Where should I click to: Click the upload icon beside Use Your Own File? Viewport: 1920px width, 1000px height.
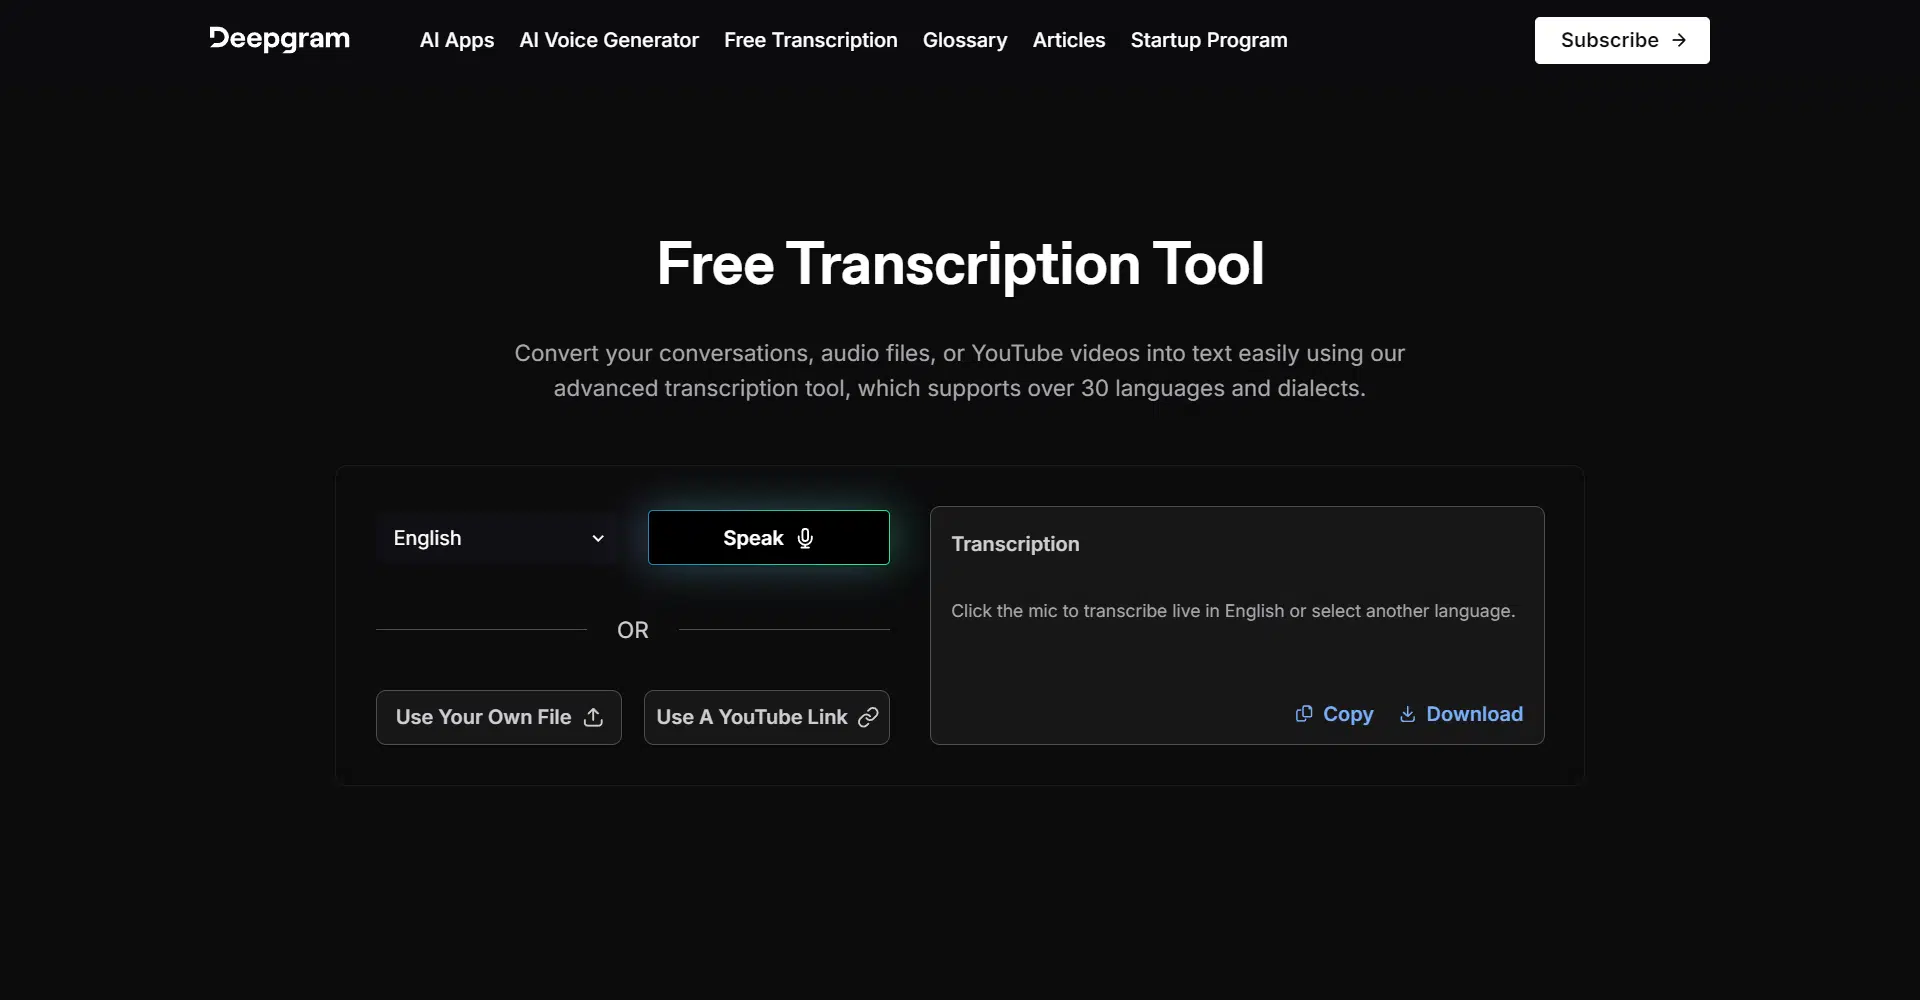pos(593,717)
